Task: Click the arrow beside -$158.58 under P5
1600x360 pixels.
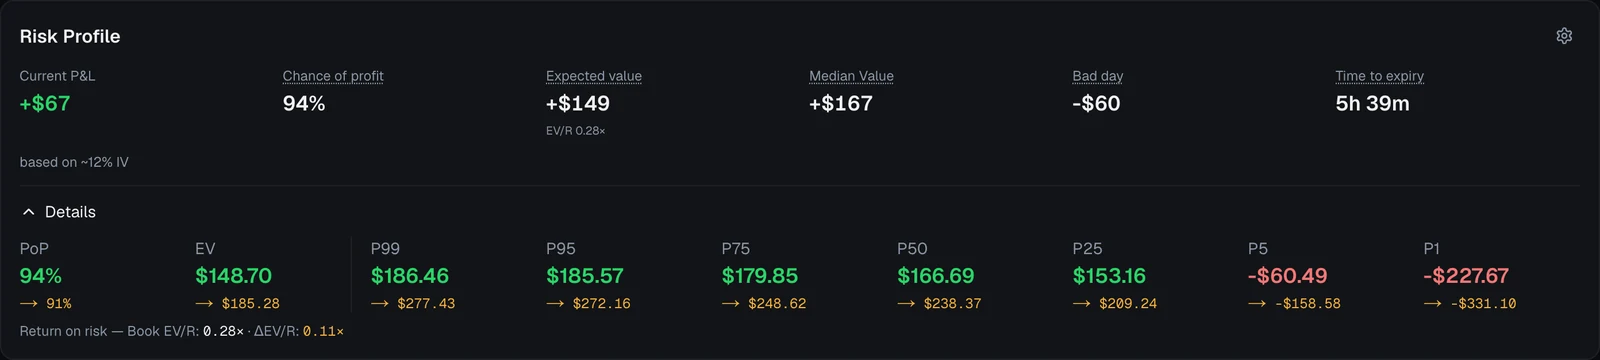Action: pos(1257,304)
